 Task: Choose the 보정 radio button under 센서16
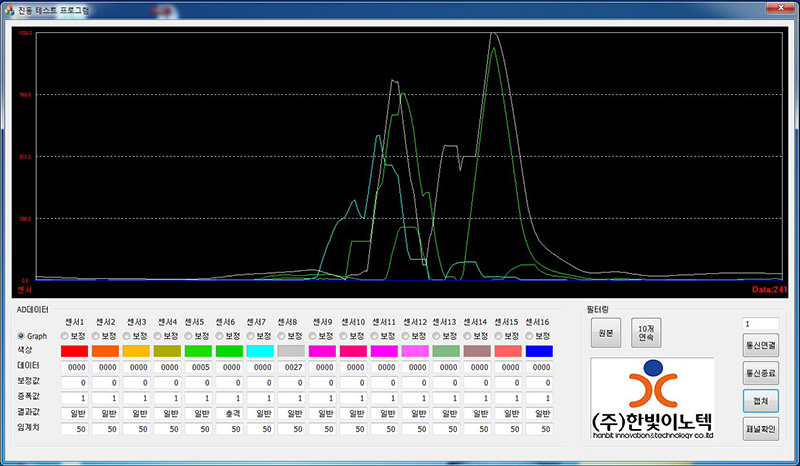530,336
